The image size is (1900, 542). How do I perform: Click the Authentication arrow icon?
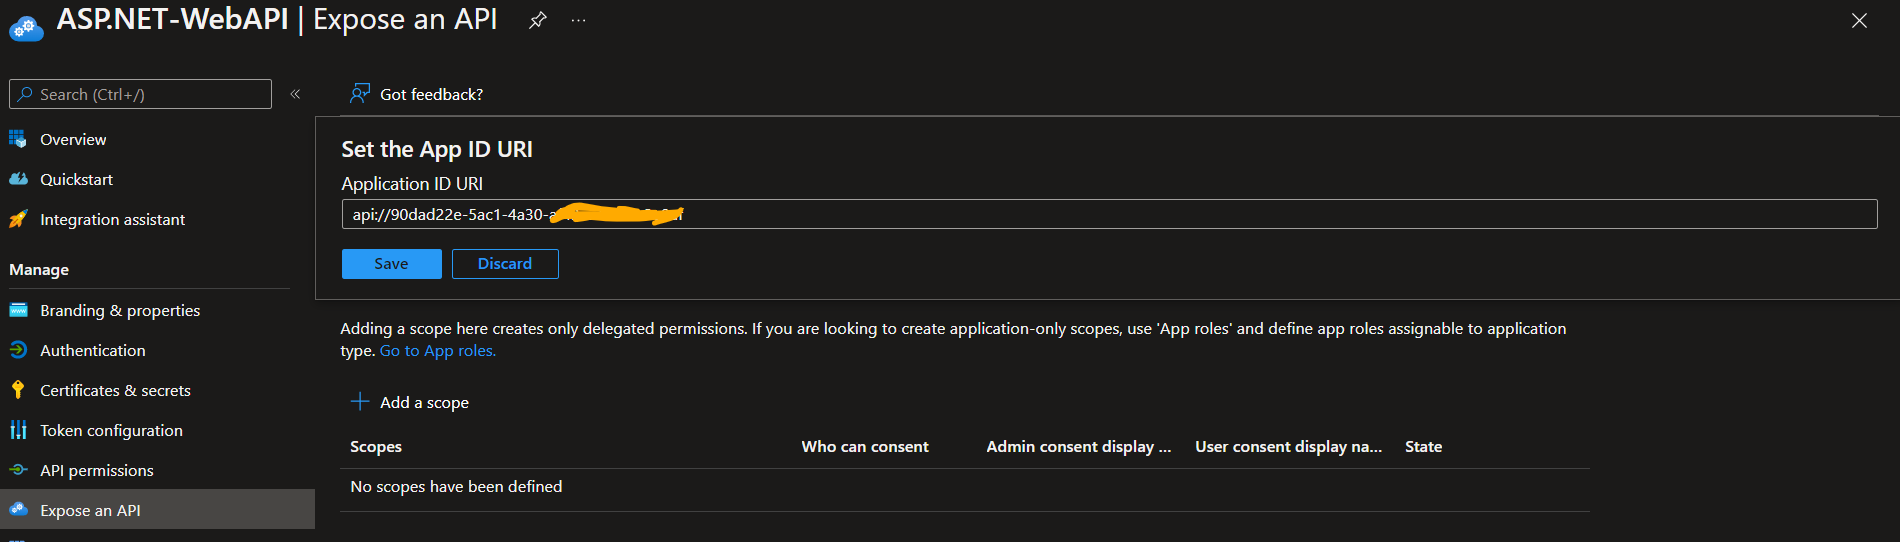point(18,350)
